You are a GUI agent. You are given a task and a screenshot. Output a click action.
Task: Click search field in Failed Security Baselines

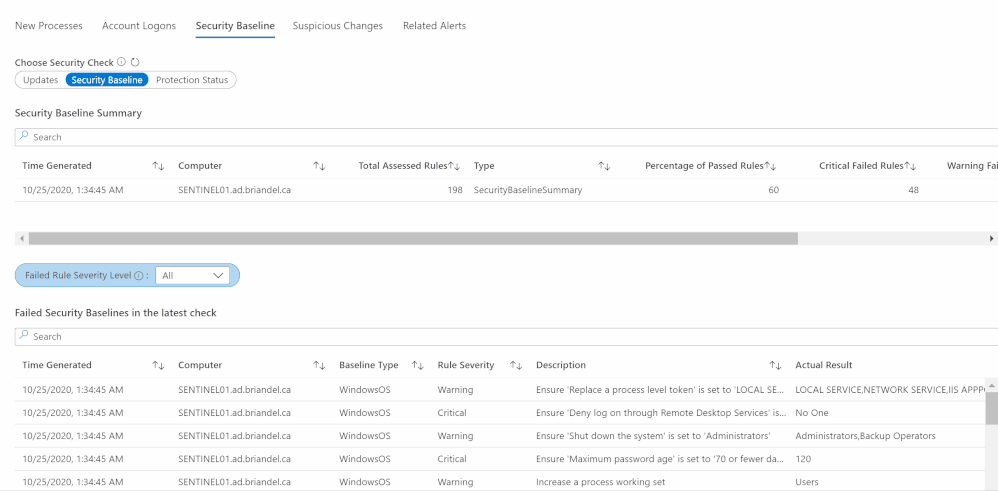pos(506,336)
